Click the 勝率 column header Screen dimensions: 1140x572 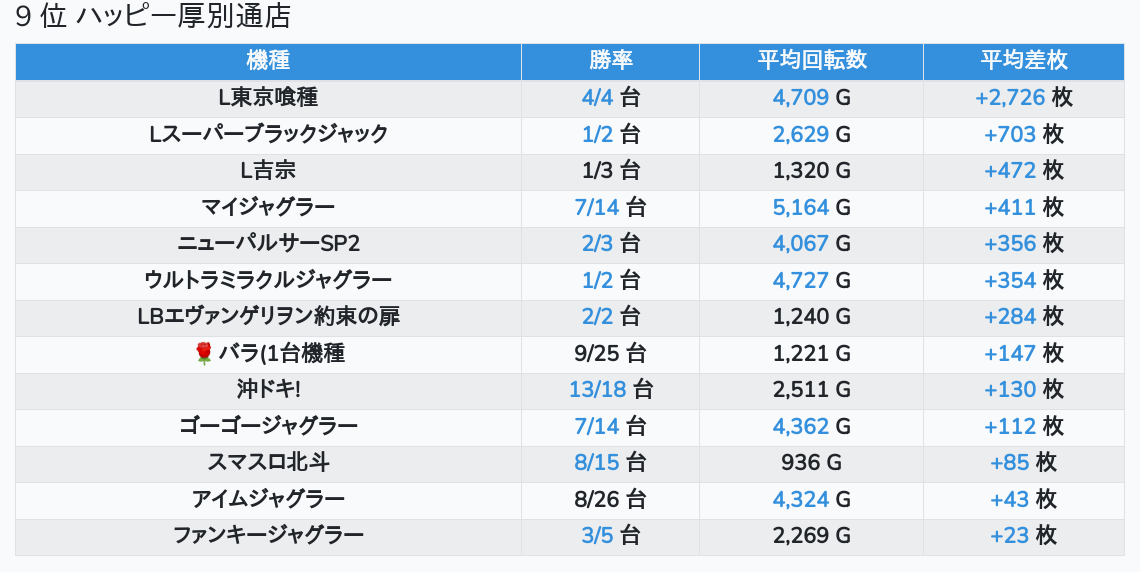[610, 60]
